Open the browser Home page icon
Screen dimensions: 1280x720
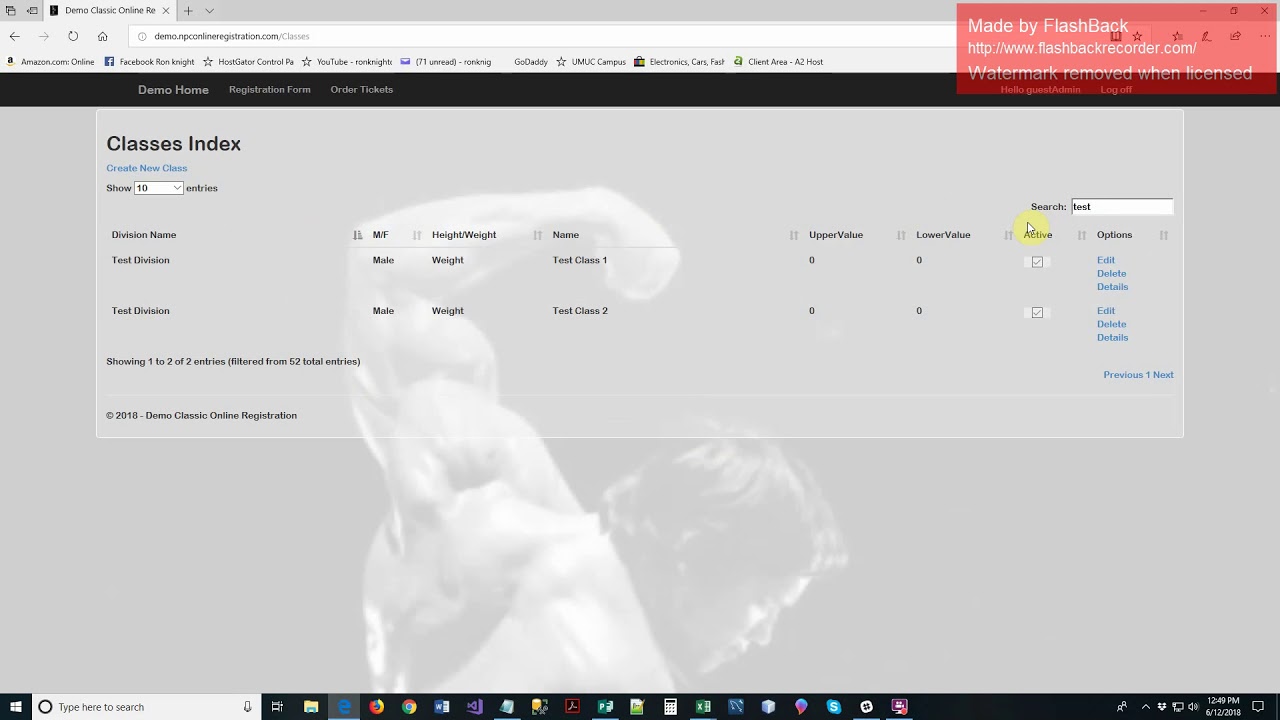(x=102, y=36)
